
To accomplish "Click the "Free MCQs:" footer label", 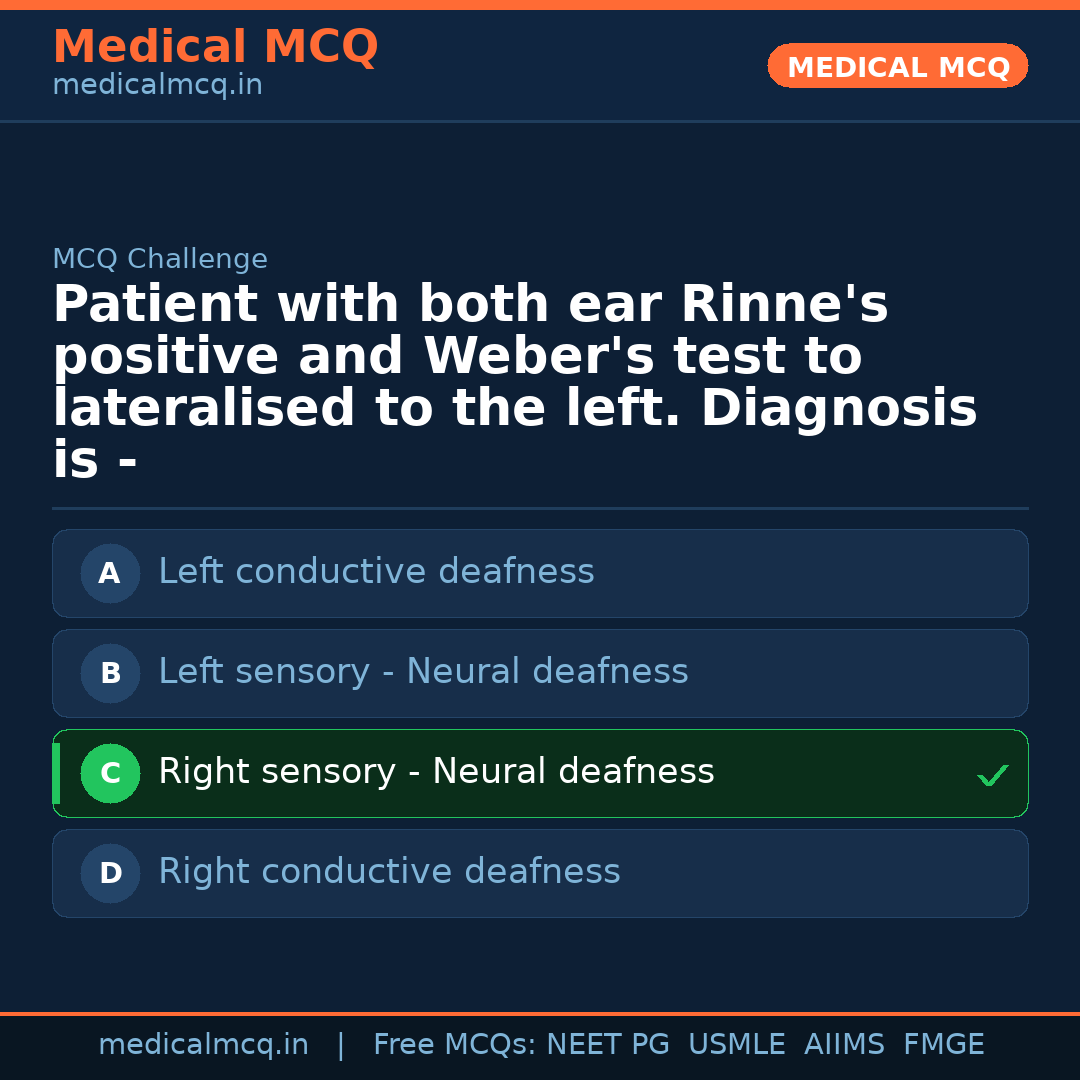I will click(x=455, y=1045).
